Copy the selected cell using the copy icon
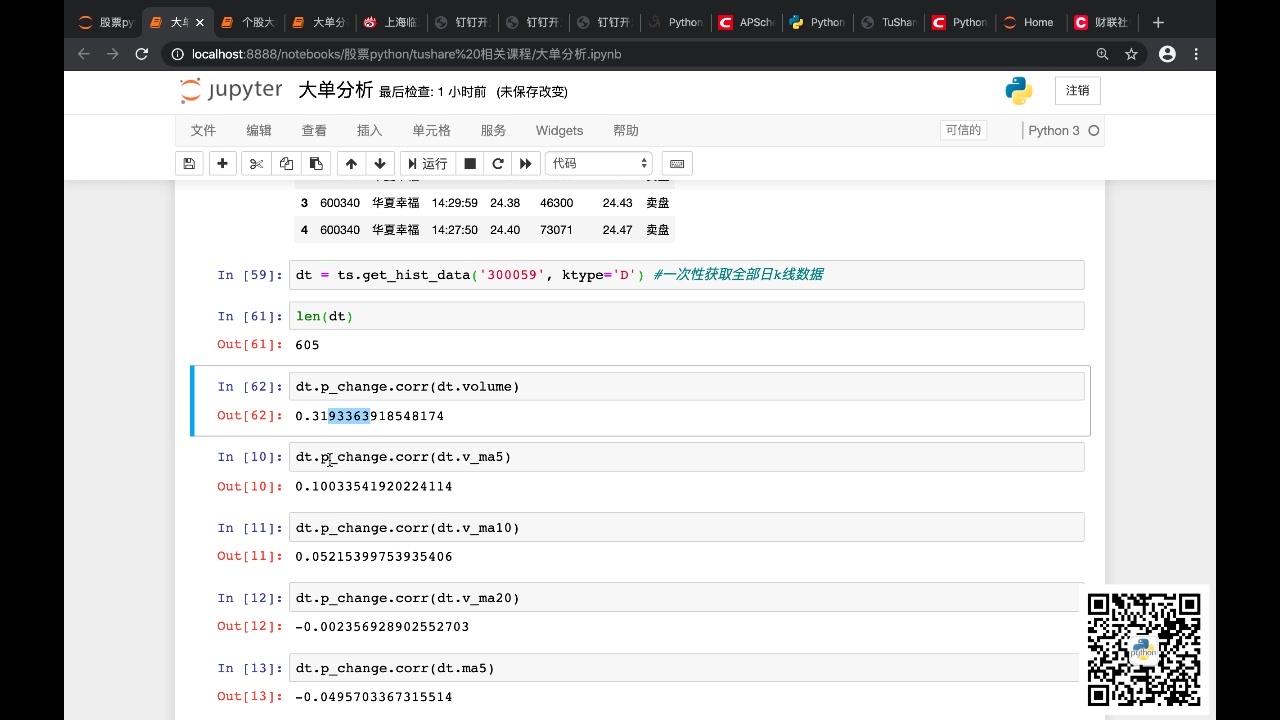 pyautogui.click(x=286, y=163)
